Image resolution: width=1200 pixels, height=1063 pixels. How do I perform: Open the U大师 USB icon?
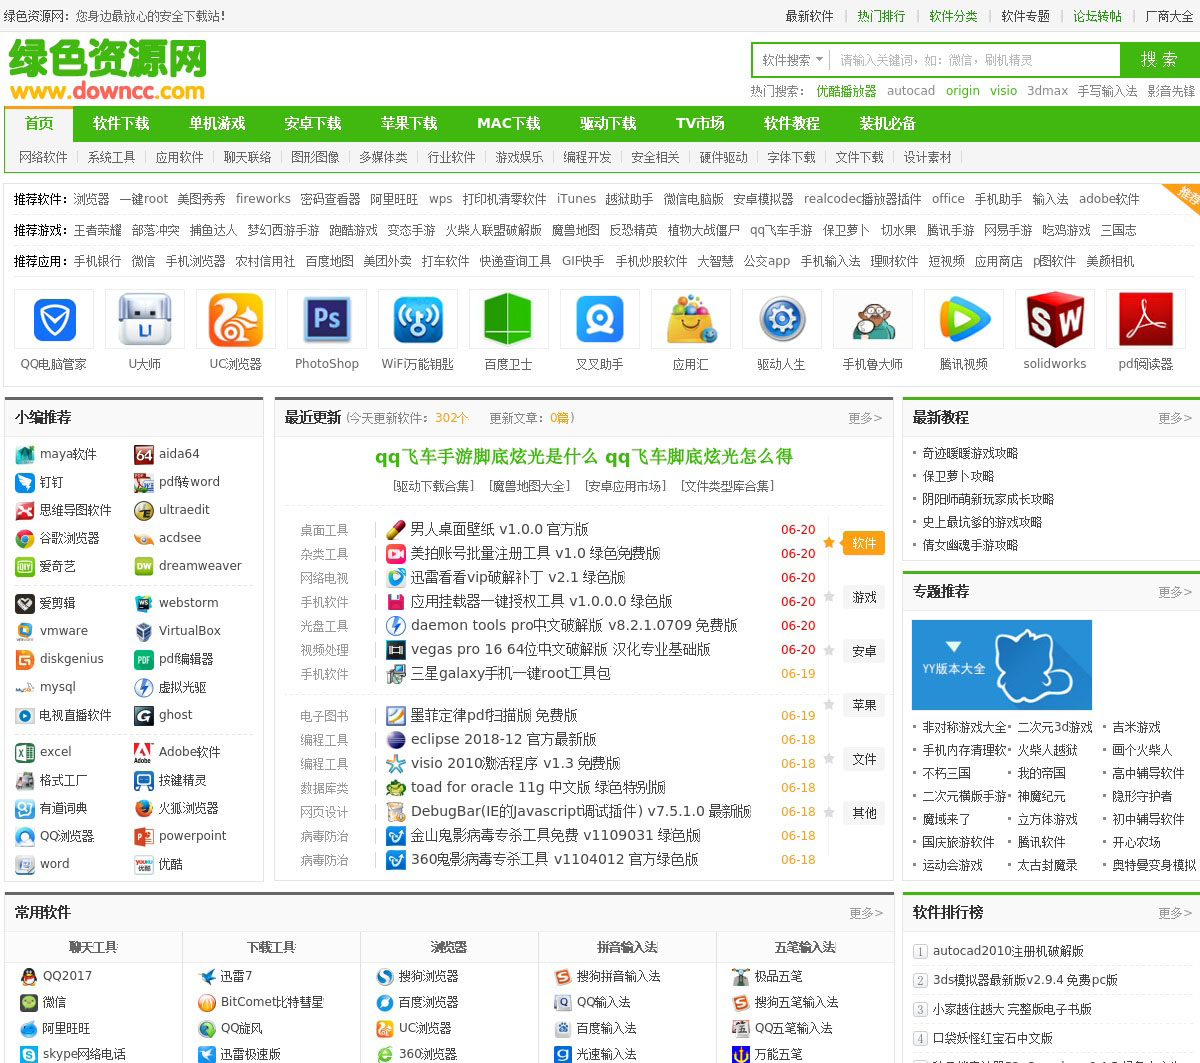[145, 320]
